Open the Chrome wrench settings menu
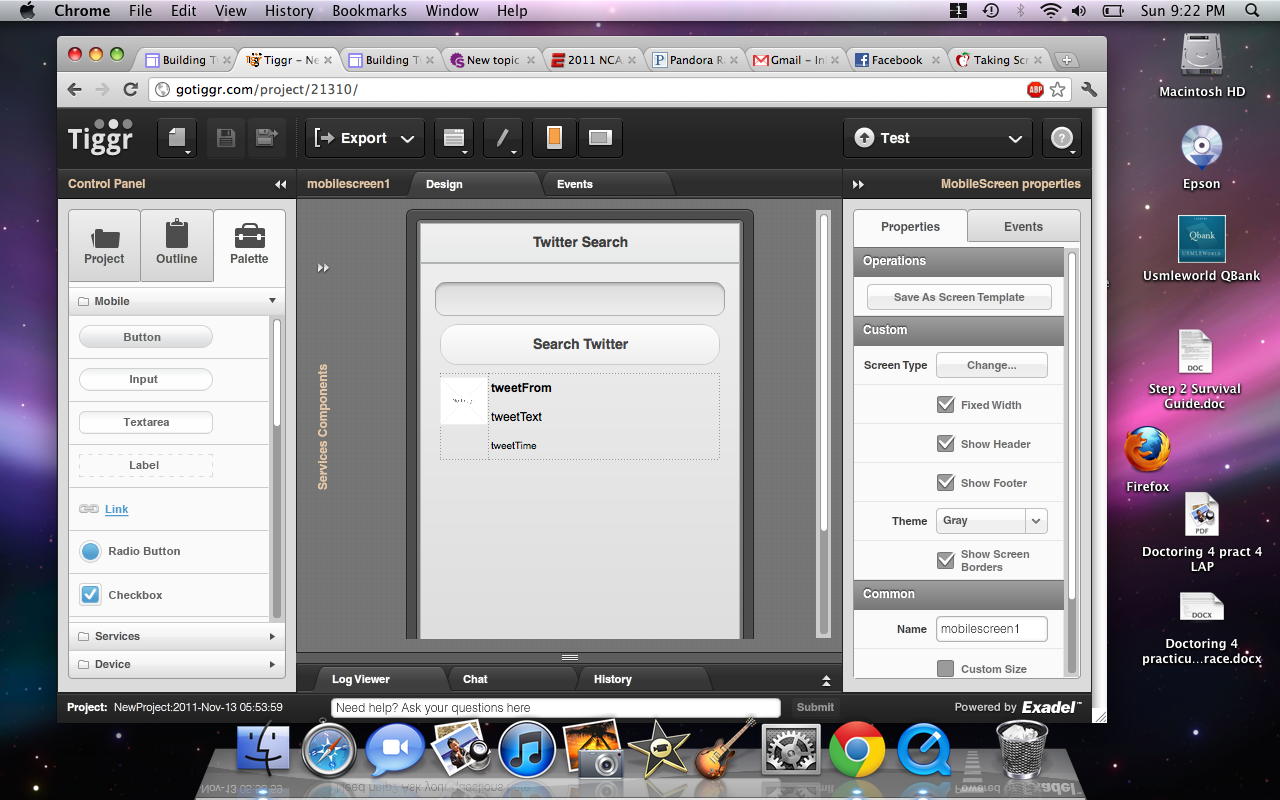The height and width of the screenshot is (800, 1280). [x=1089, y=89]
